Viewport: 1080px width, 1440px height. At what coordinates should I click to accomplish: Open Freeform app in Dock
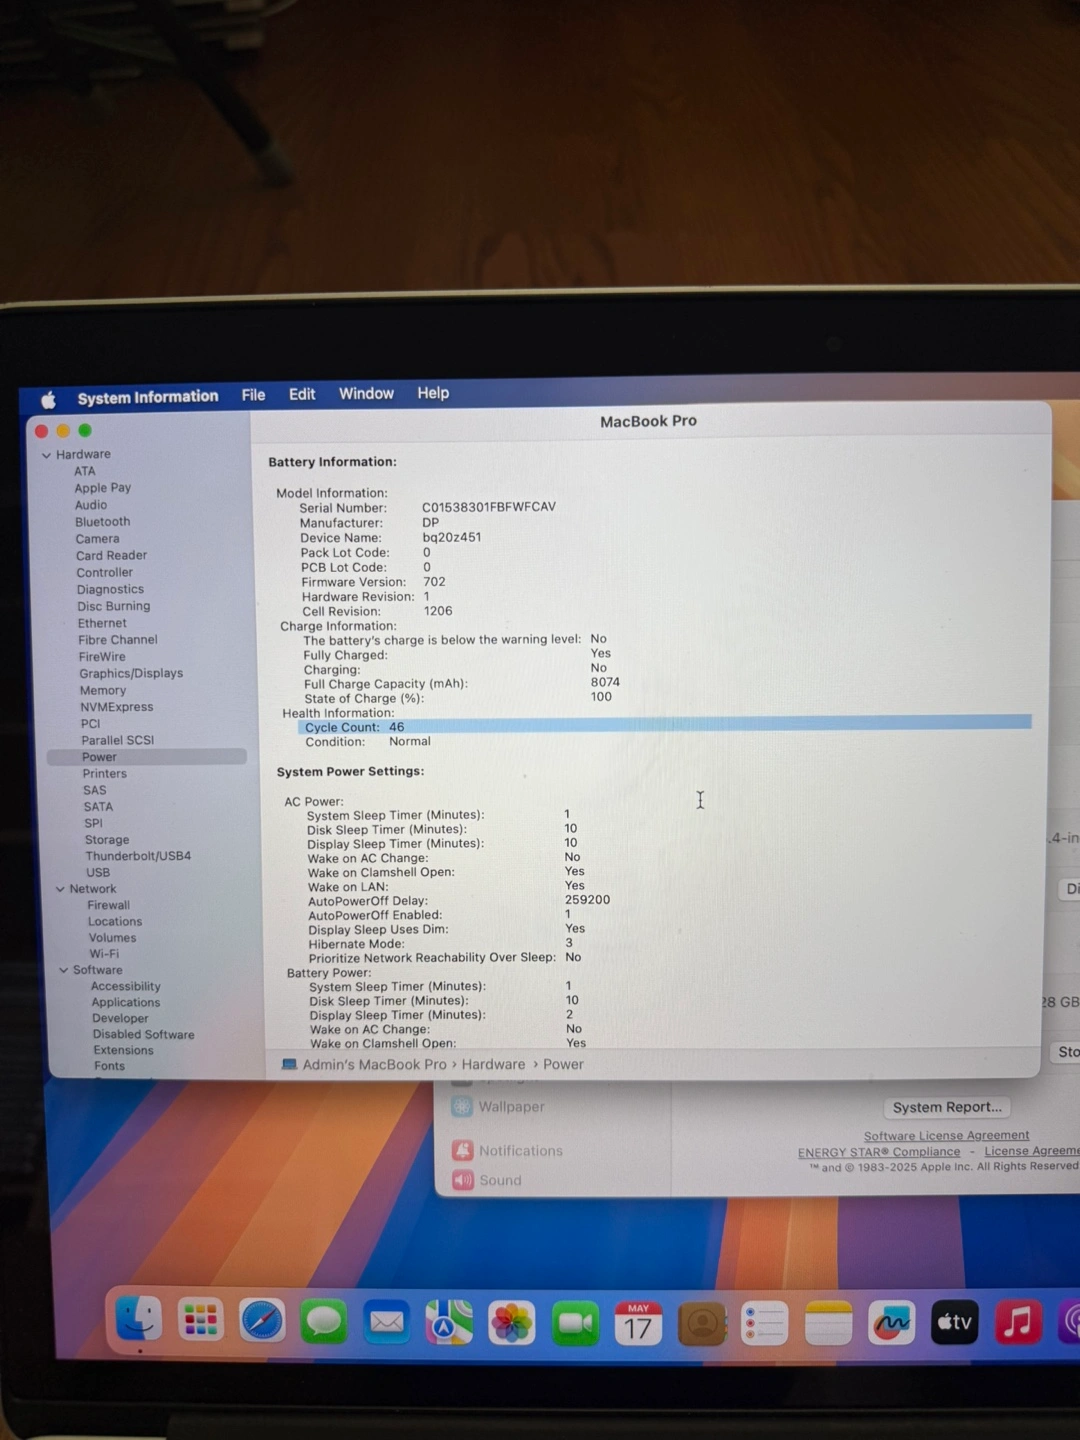pyautogui.click(x=891, y=1324)
